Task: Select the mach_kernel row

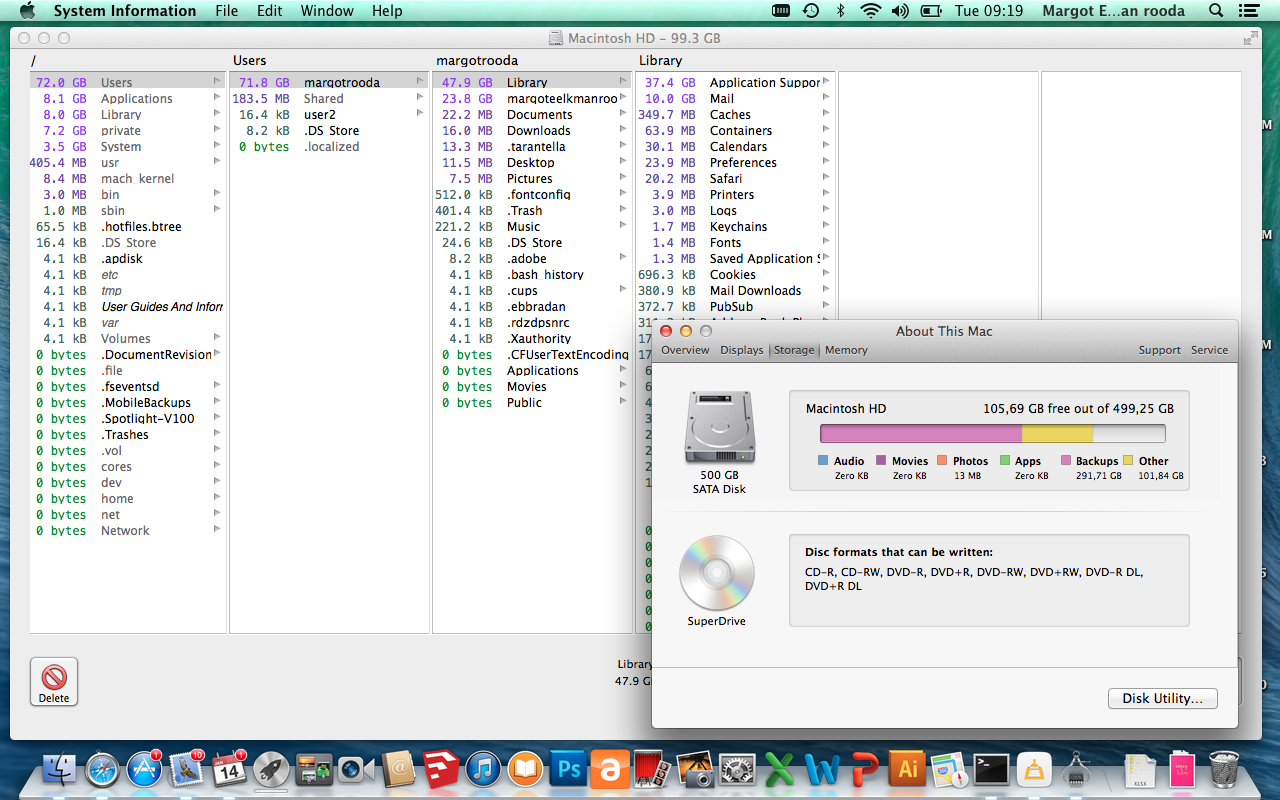Action: 126,178
